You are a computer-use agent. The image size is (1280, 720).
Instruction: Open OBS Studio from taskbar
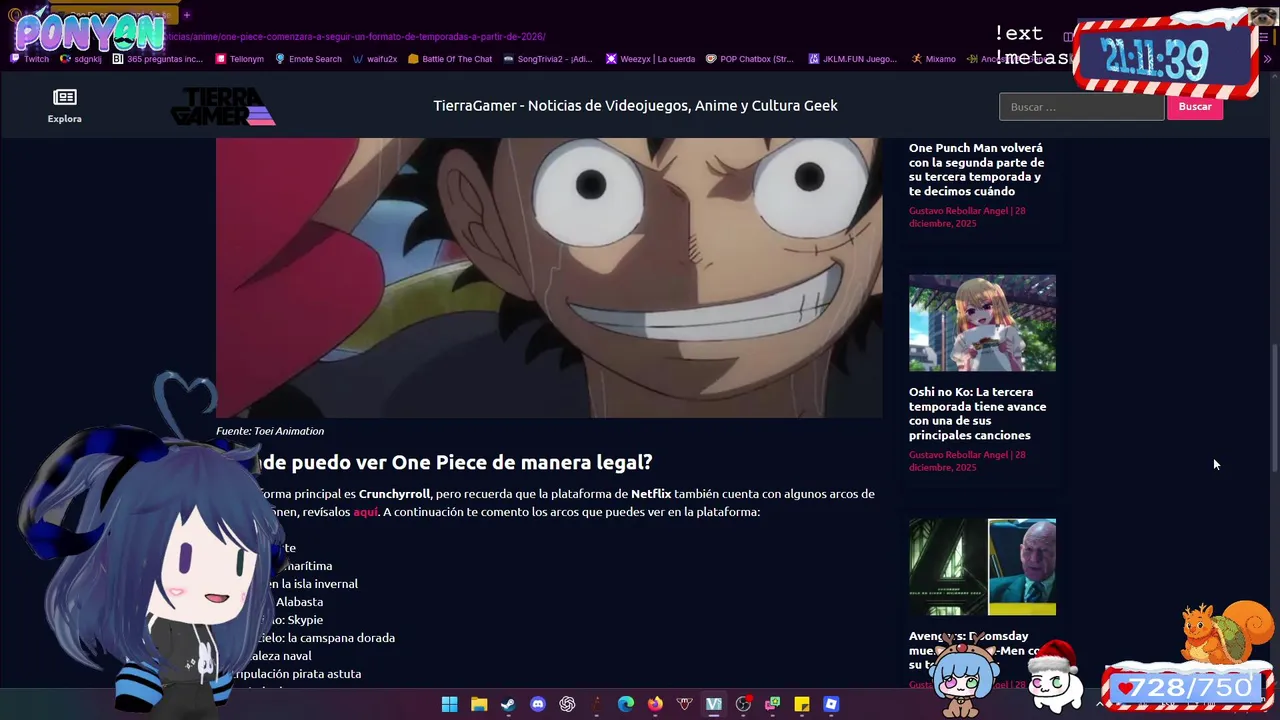coord(743,704)
